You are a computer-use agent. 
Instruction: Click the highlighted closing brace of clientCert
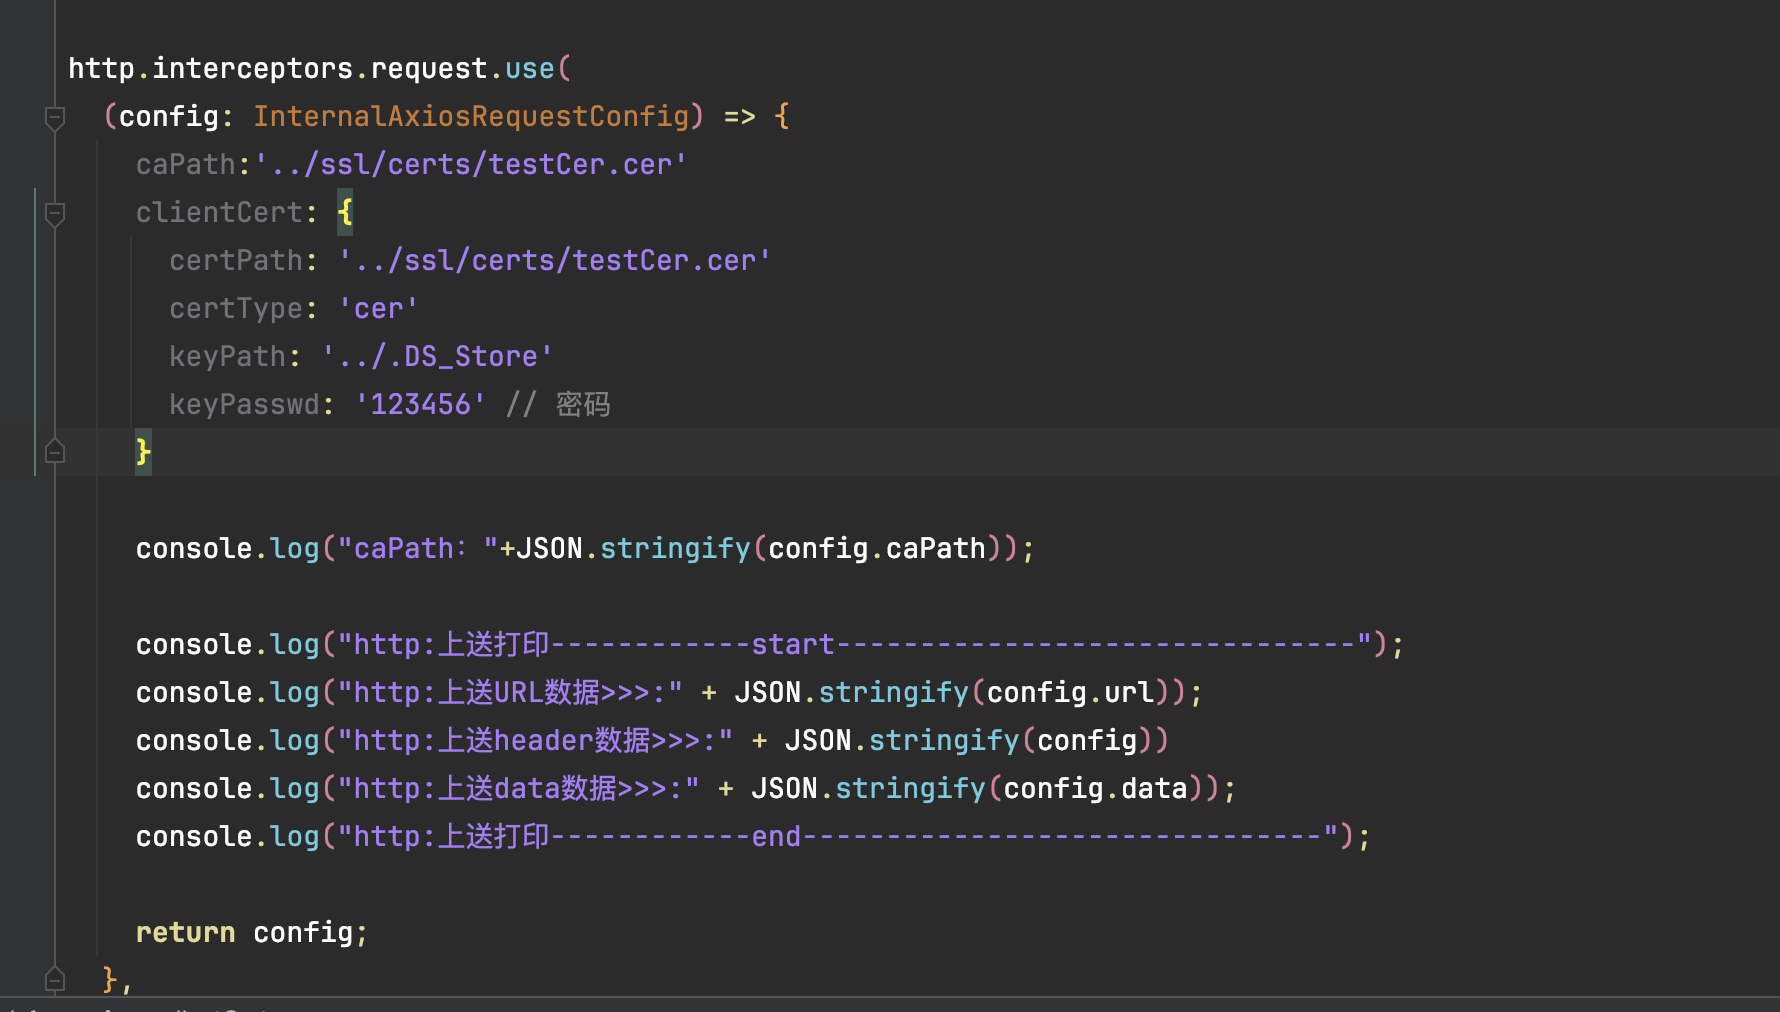[143, 452]
